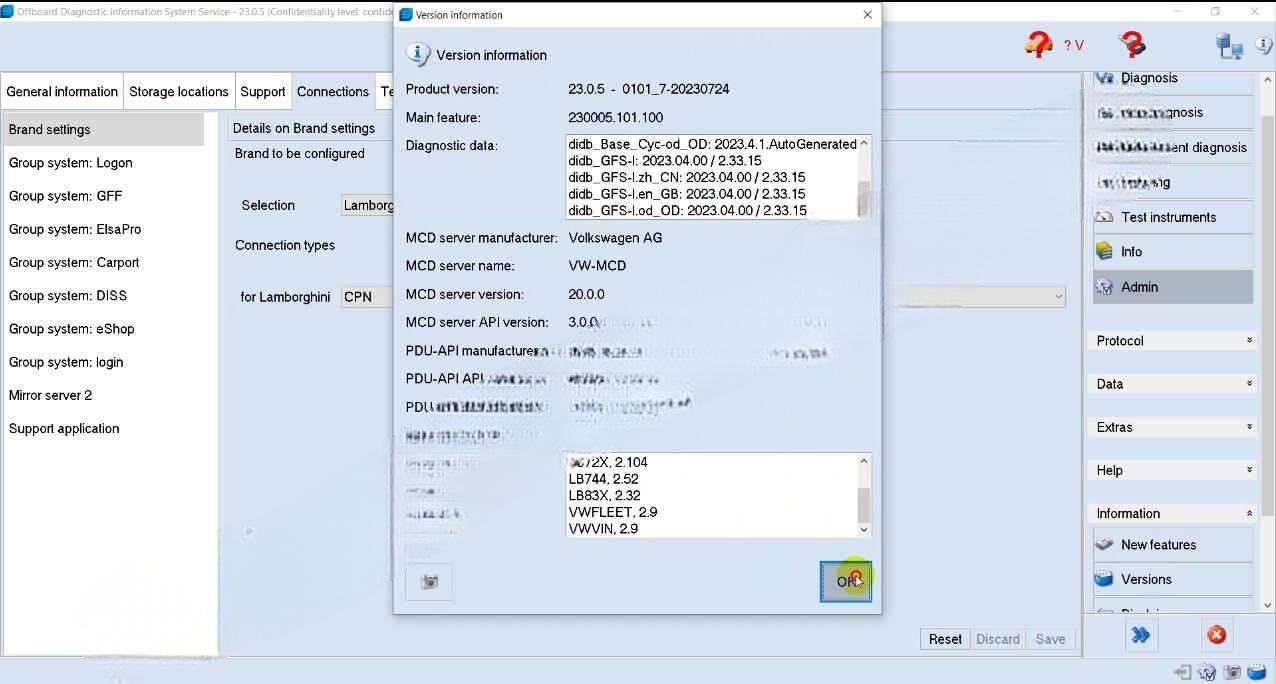Open the Diagnosis mode in the right panel
The height and width of the screenshot is (684, 1276).
pos(1172,78)
